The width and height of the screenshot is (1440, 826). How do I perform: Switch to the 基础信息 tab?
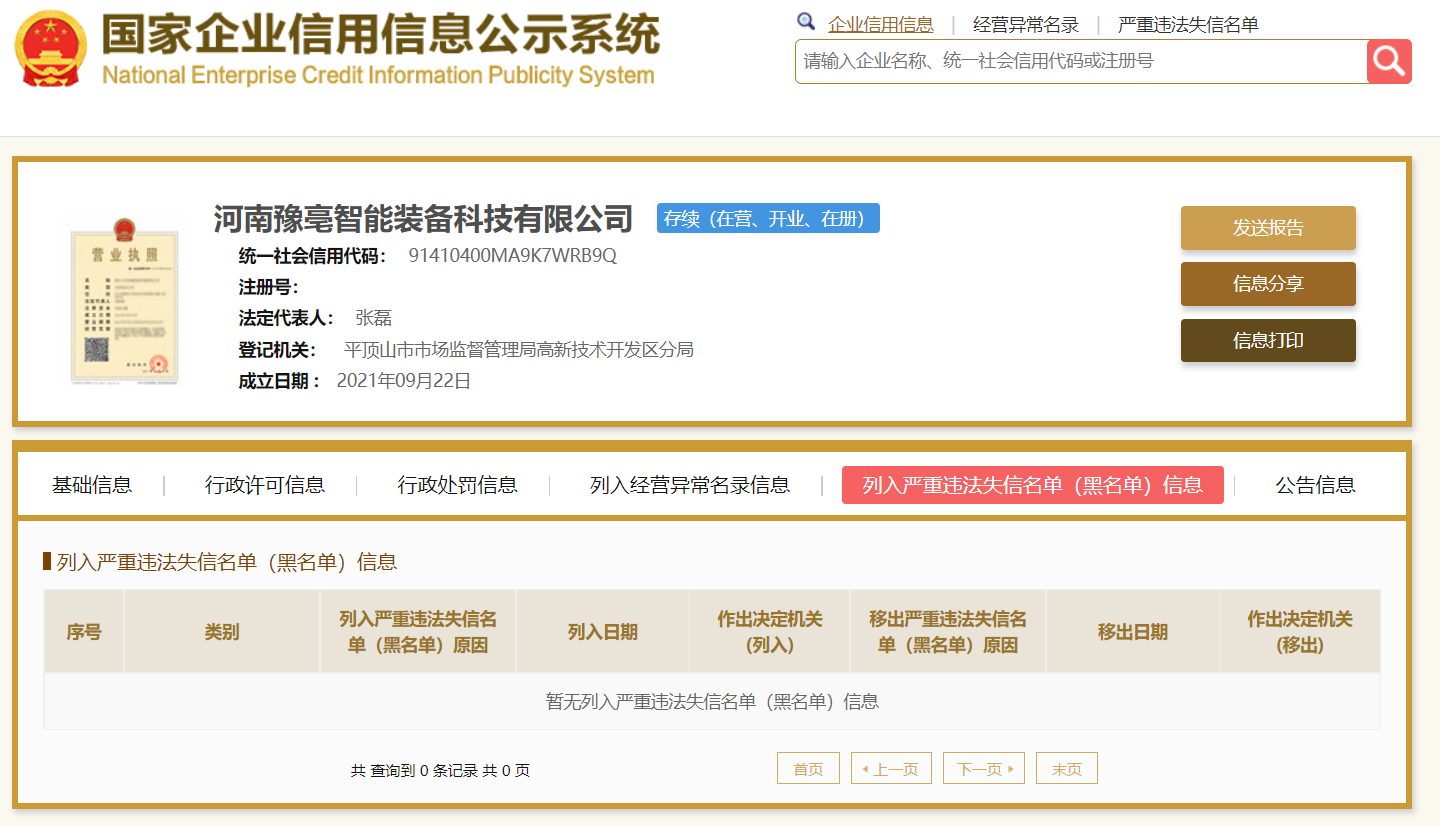click(x=92, y=485)
